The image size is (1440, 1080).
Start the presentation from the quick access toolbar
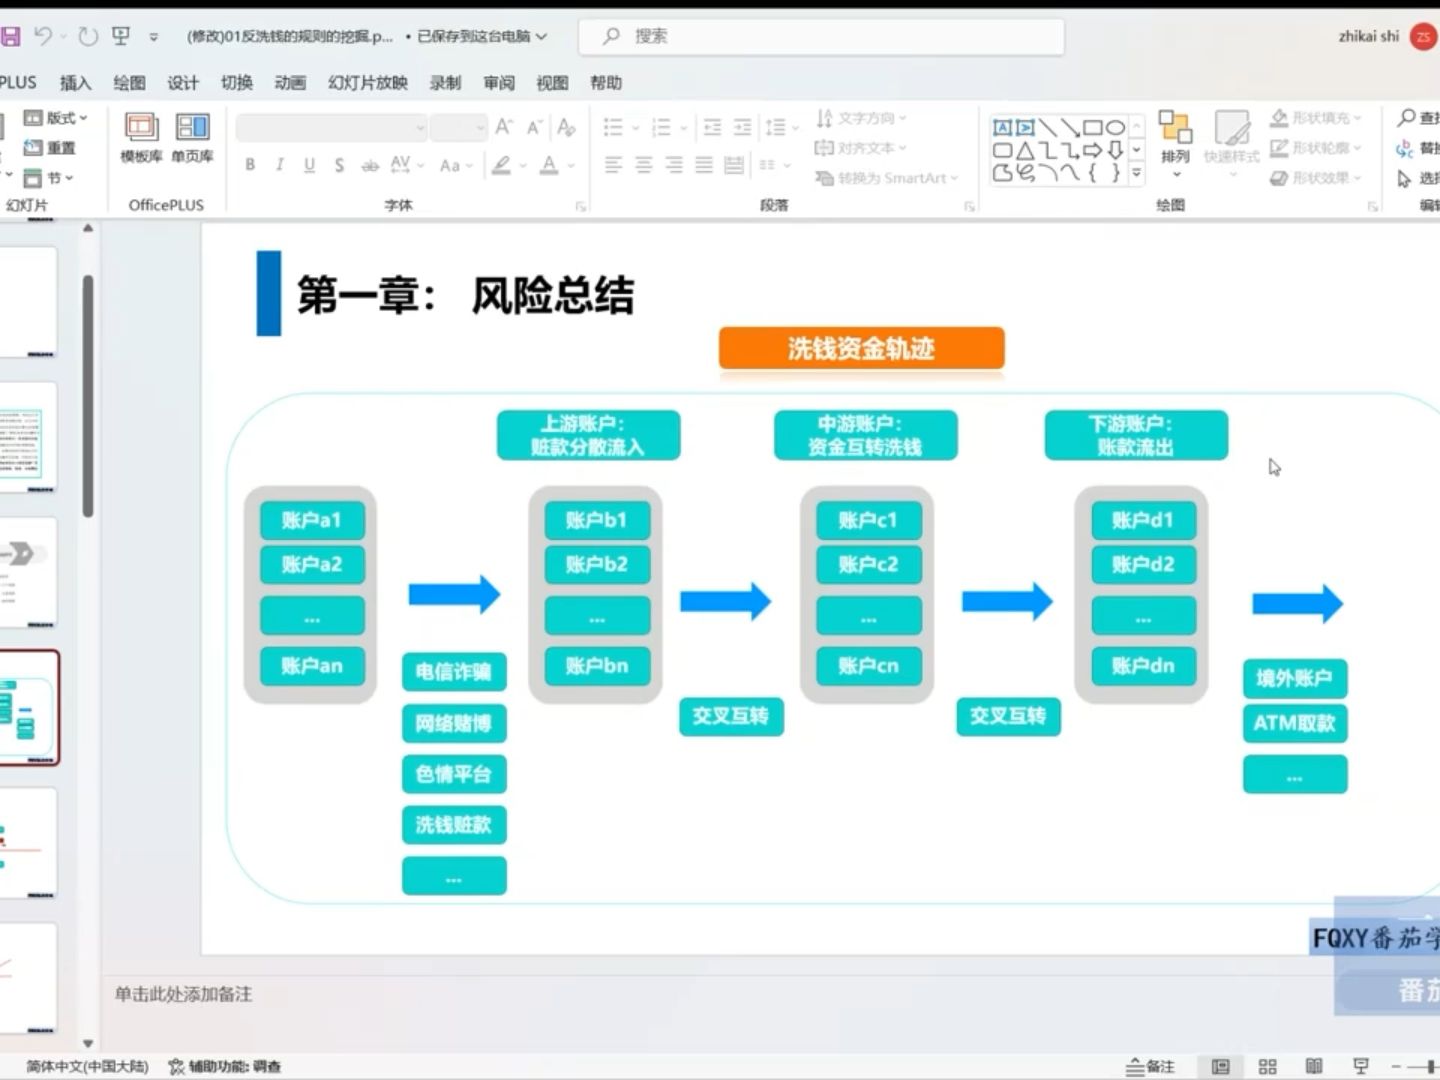pyautogui.click(x=121, y=36)
